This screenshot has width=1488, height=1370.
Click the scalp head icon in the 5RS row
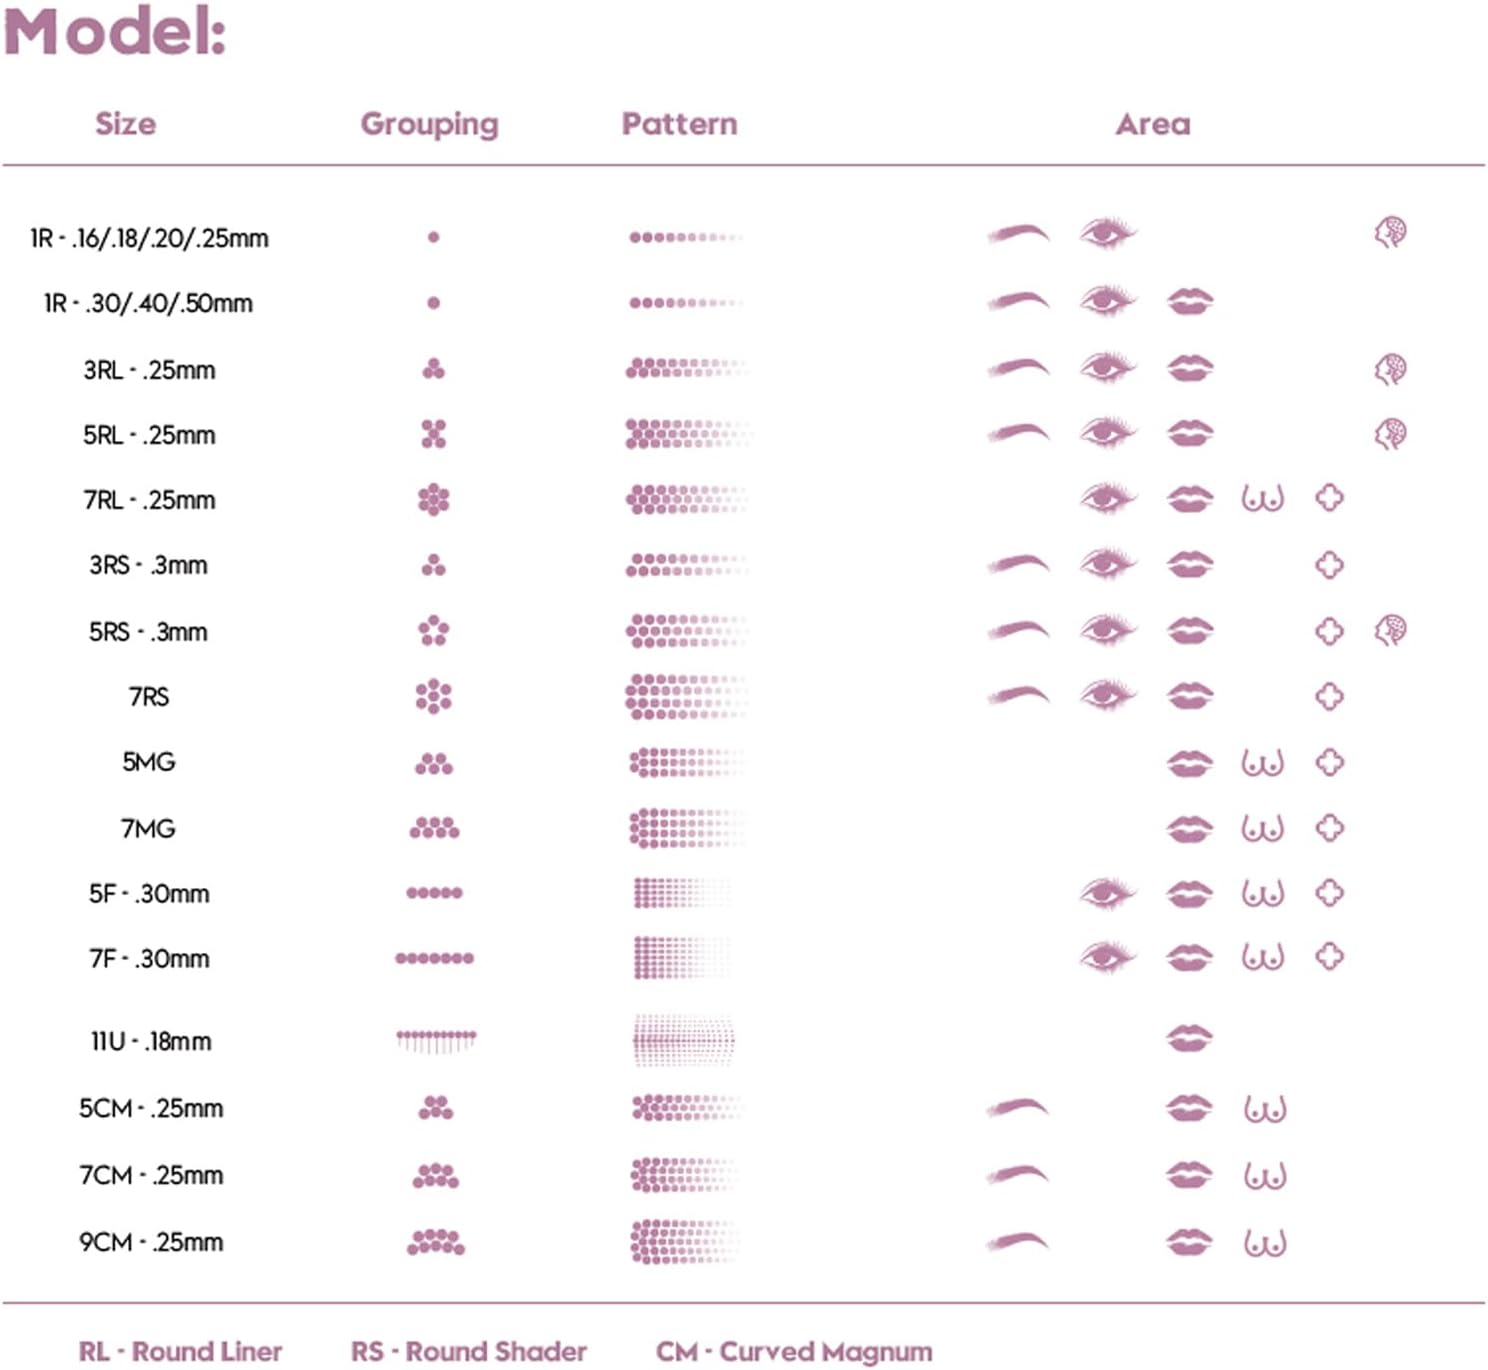click(x=1390, y=630)
